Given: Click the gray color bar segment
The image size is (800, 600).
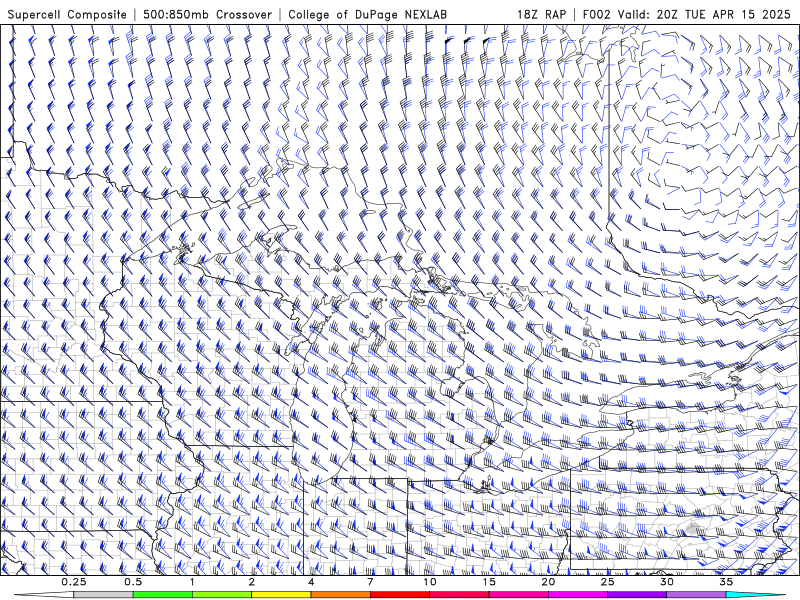Looking at the screenshot, I should click(103, 595).
